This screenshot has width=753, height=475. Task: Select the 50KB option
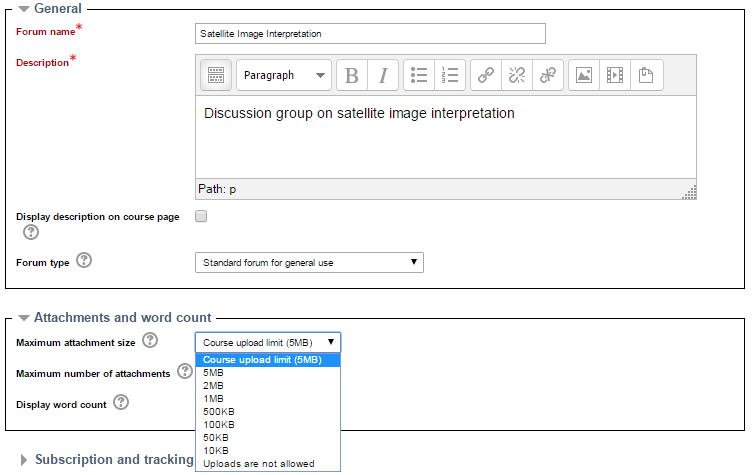click(x=268, y=438)
